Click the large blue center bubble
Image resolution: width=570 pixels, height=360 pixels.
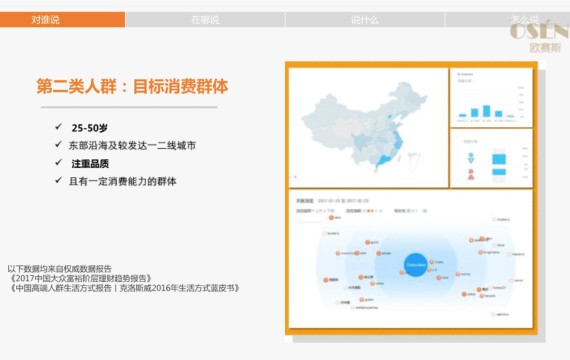coord(416,265)
